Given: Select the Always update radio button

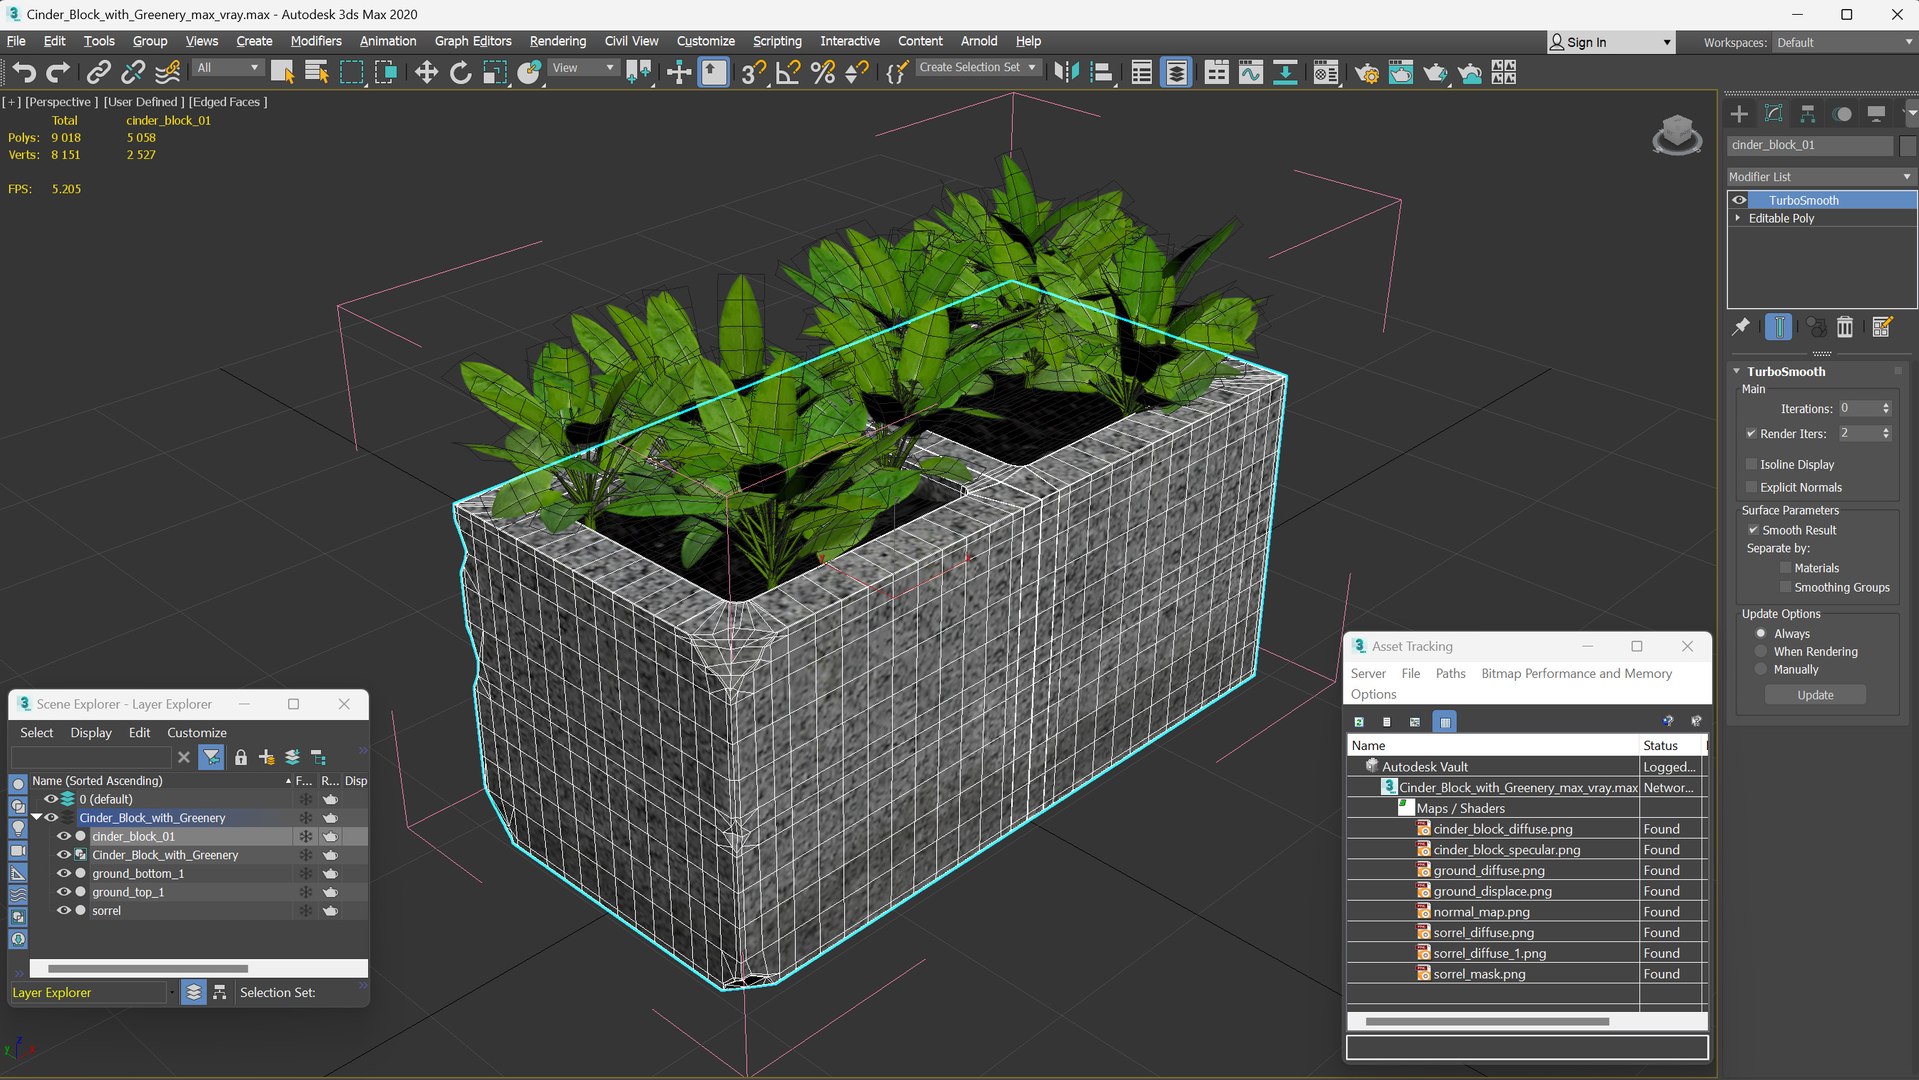Looking at the screenshot, I should pos(1761,633).
